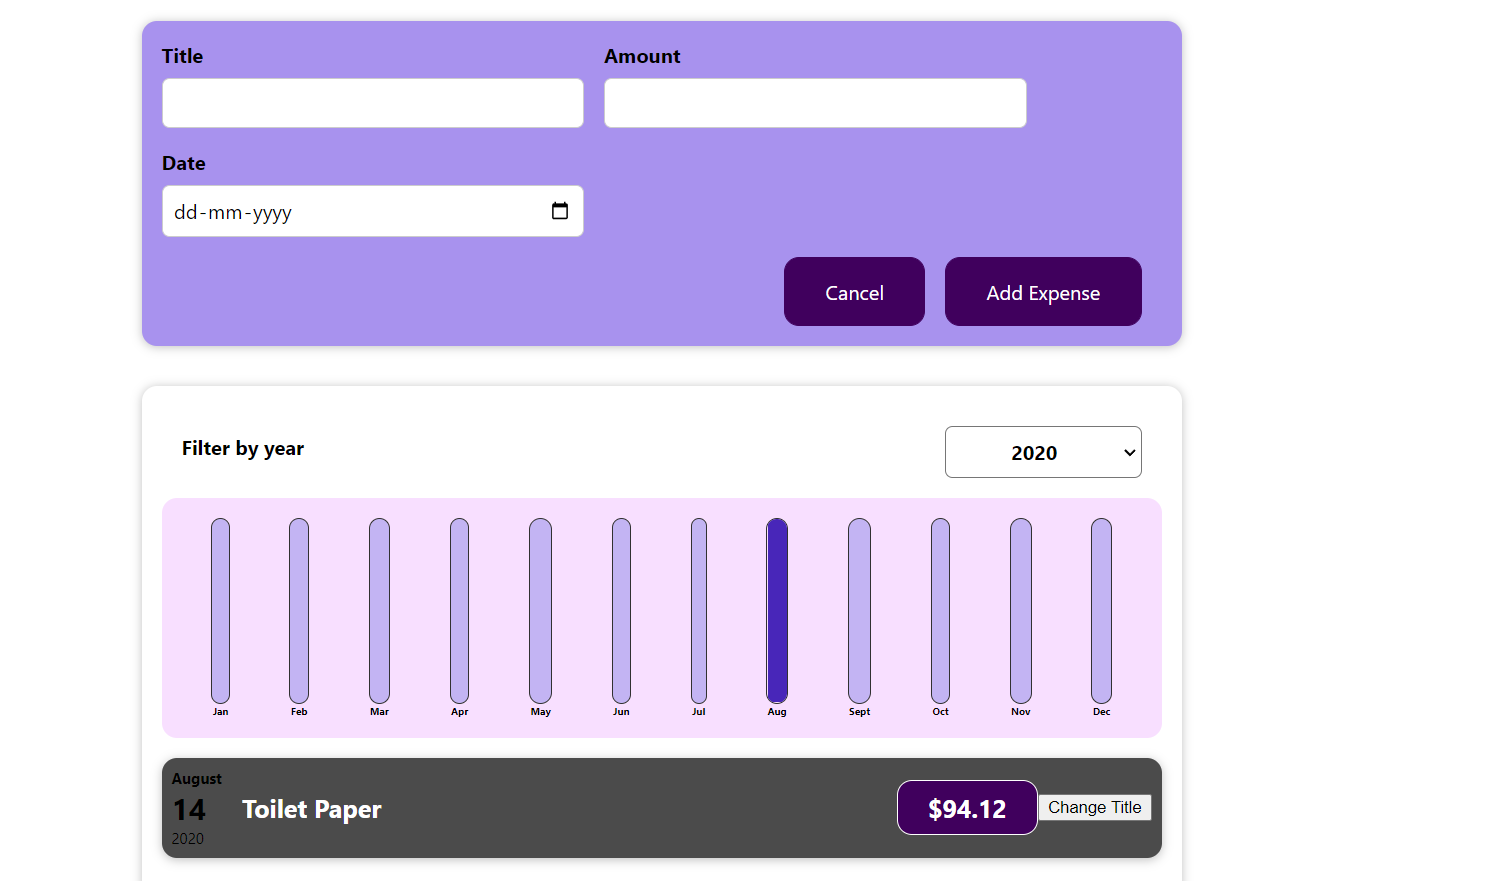Click the Amount field label
Image resolution: width=1507 pixels, height=881 pixels.
642,57
